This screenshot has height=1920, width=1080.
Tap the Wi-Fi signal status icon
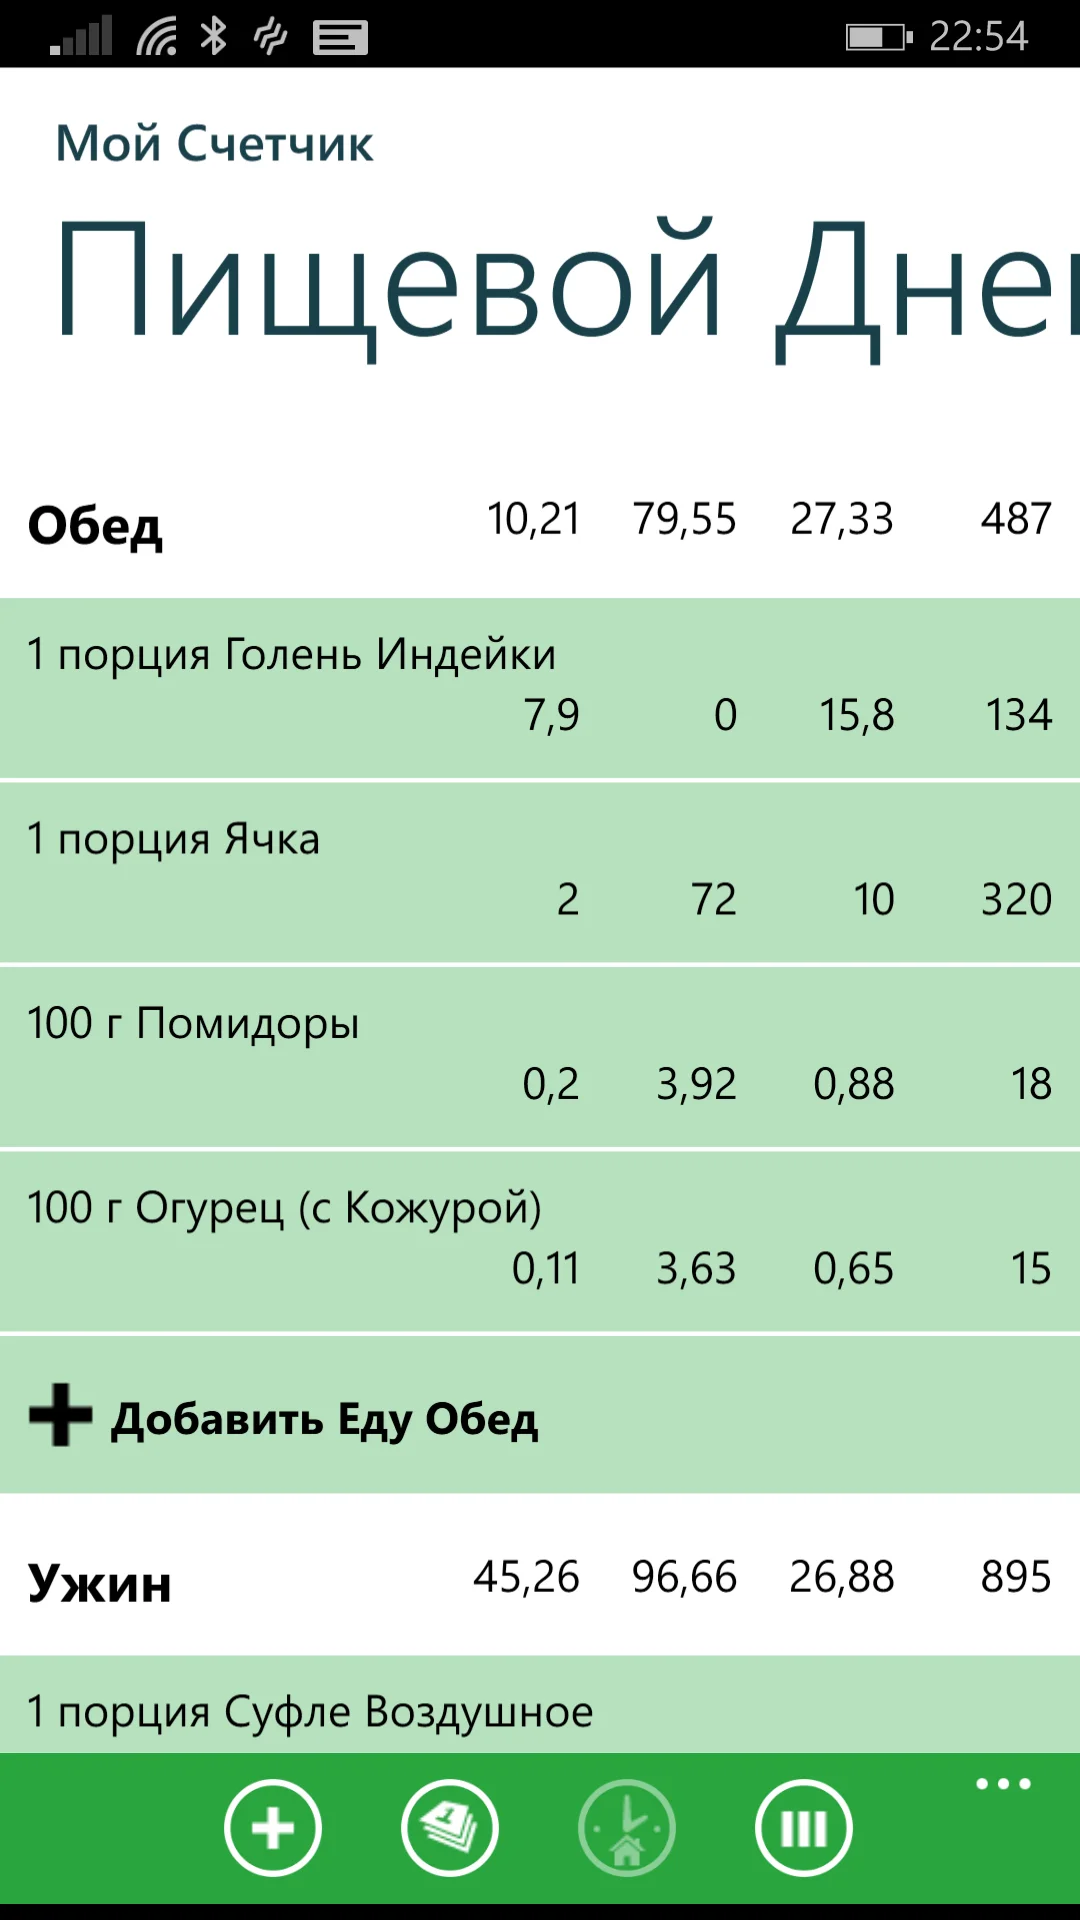[x=157, y=37]
